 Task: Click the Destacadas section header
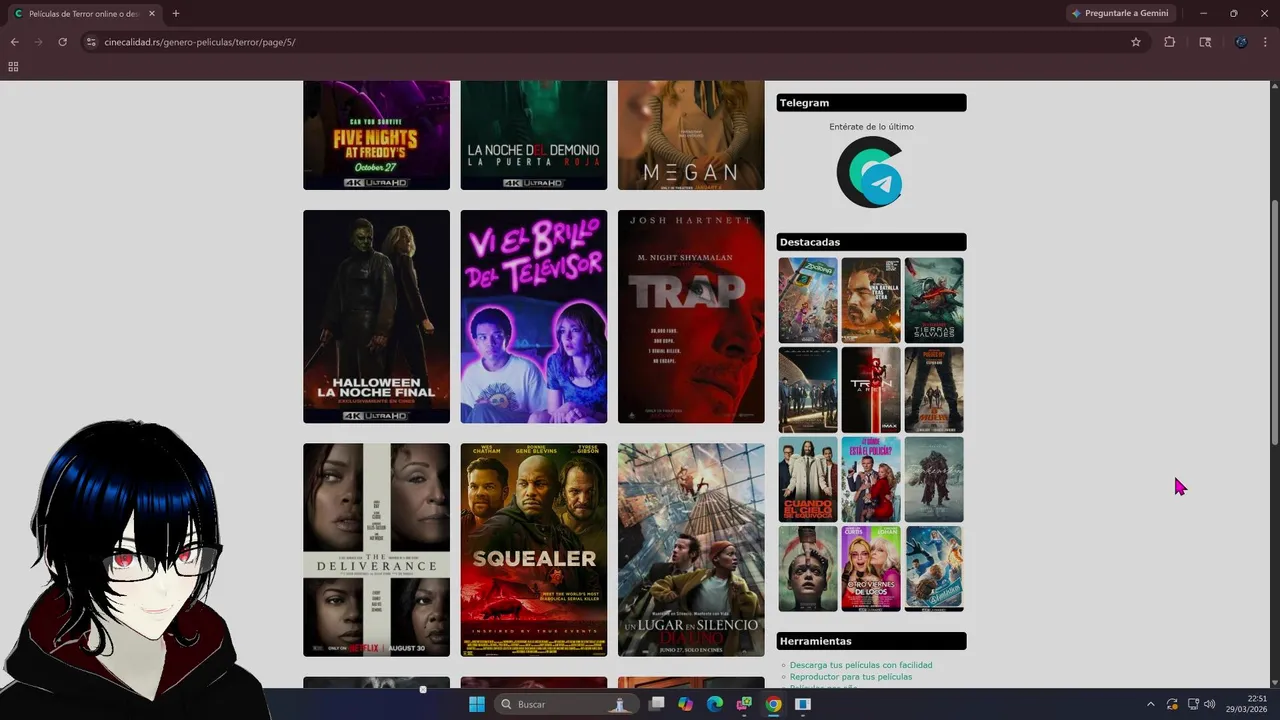coord(871,242)
